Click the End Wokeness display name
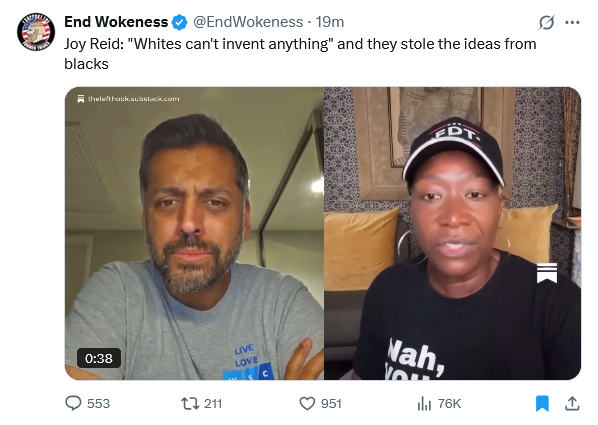Screen dimensions: 598x425 coord(116,22)
